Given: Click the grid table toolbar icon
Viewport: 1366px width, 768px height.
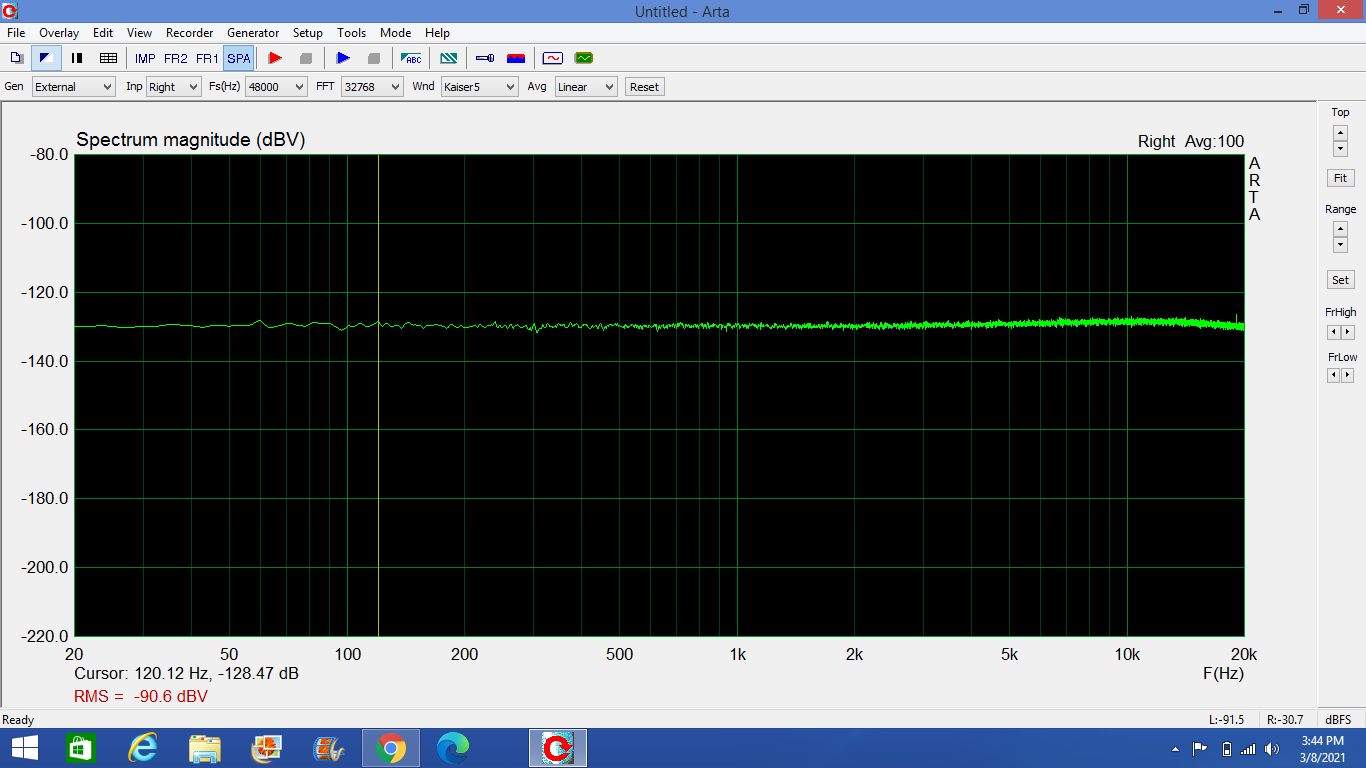Looking at the screenshot, I should pos(108,58).
